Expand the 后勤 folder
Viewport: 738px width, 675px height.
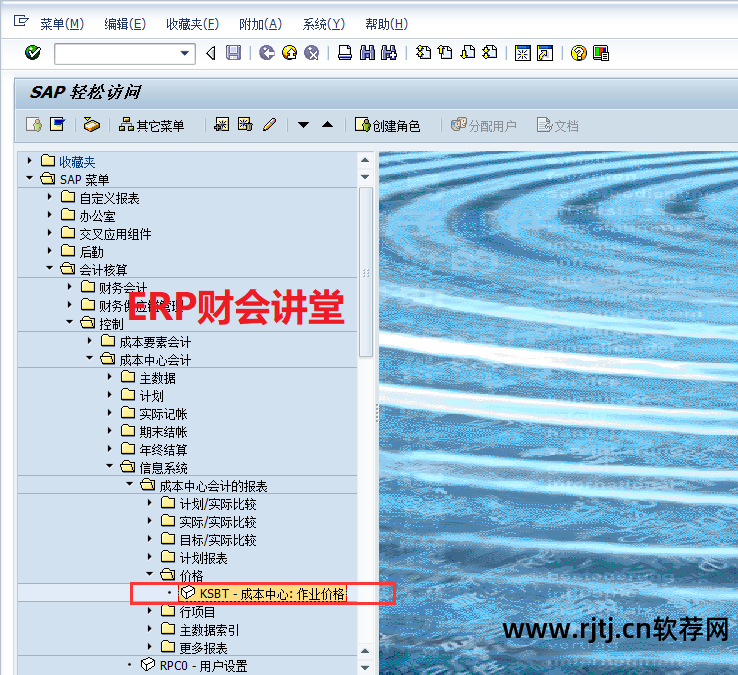[49, 250]
